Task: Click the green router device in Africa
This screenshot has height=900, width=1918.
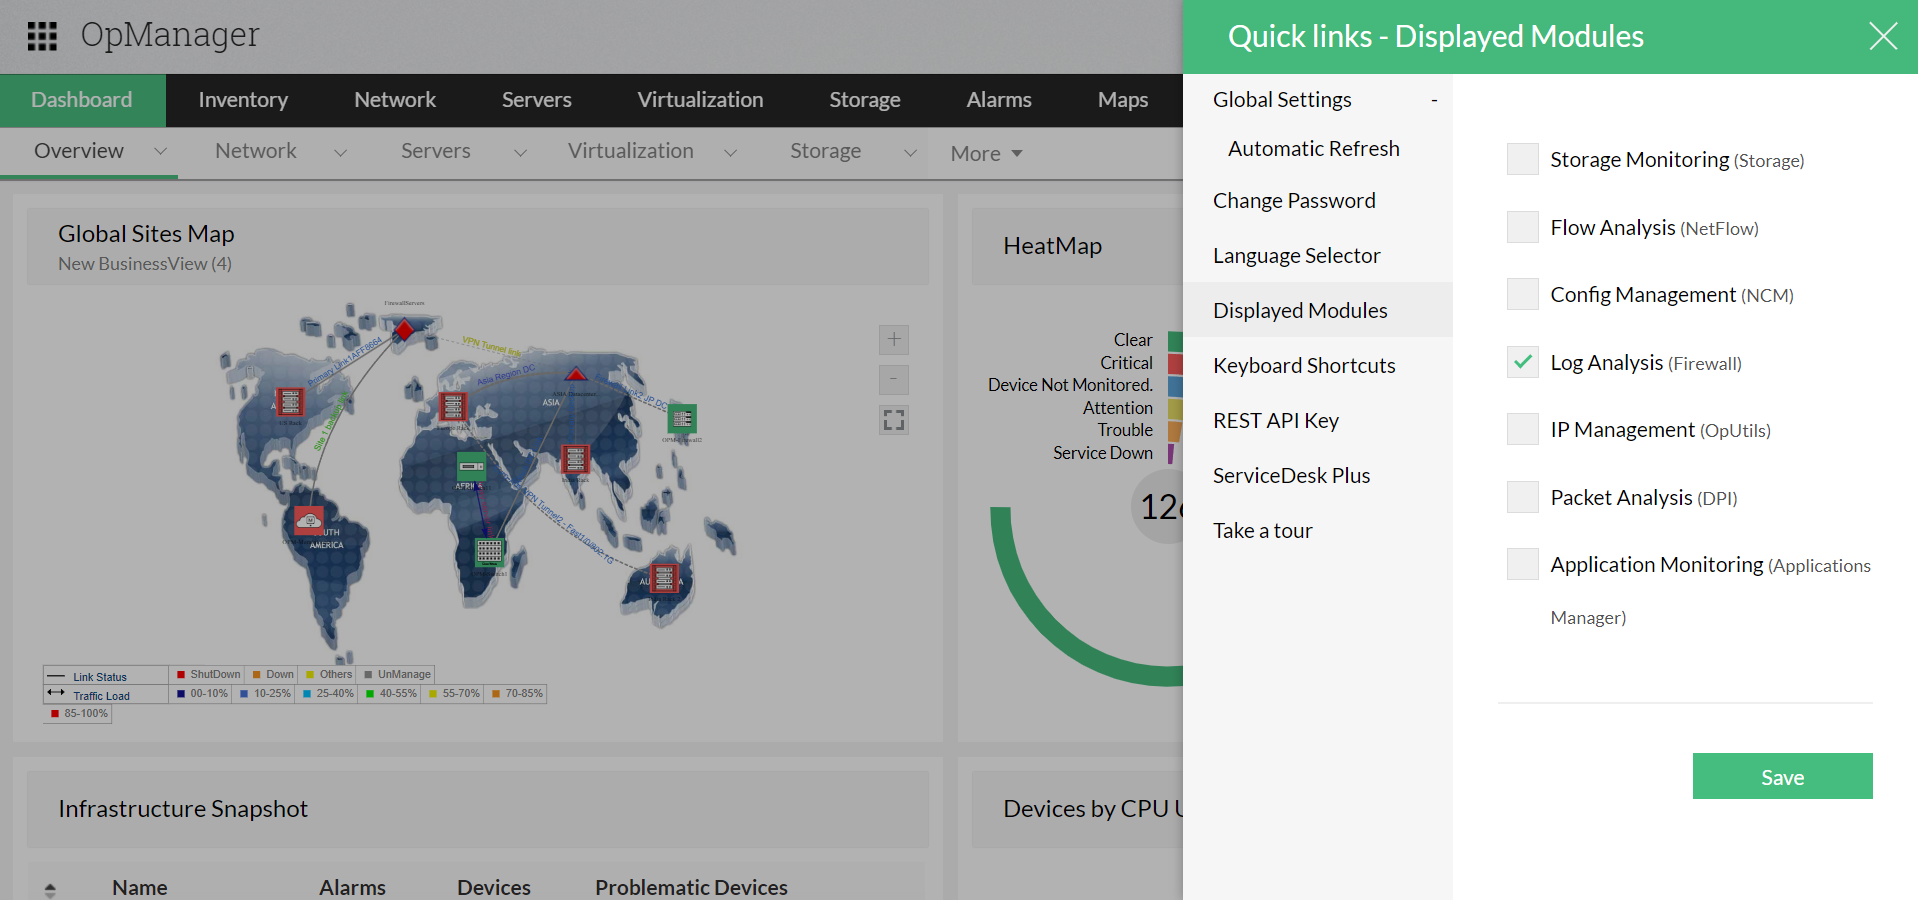Action: pos(471,466)
